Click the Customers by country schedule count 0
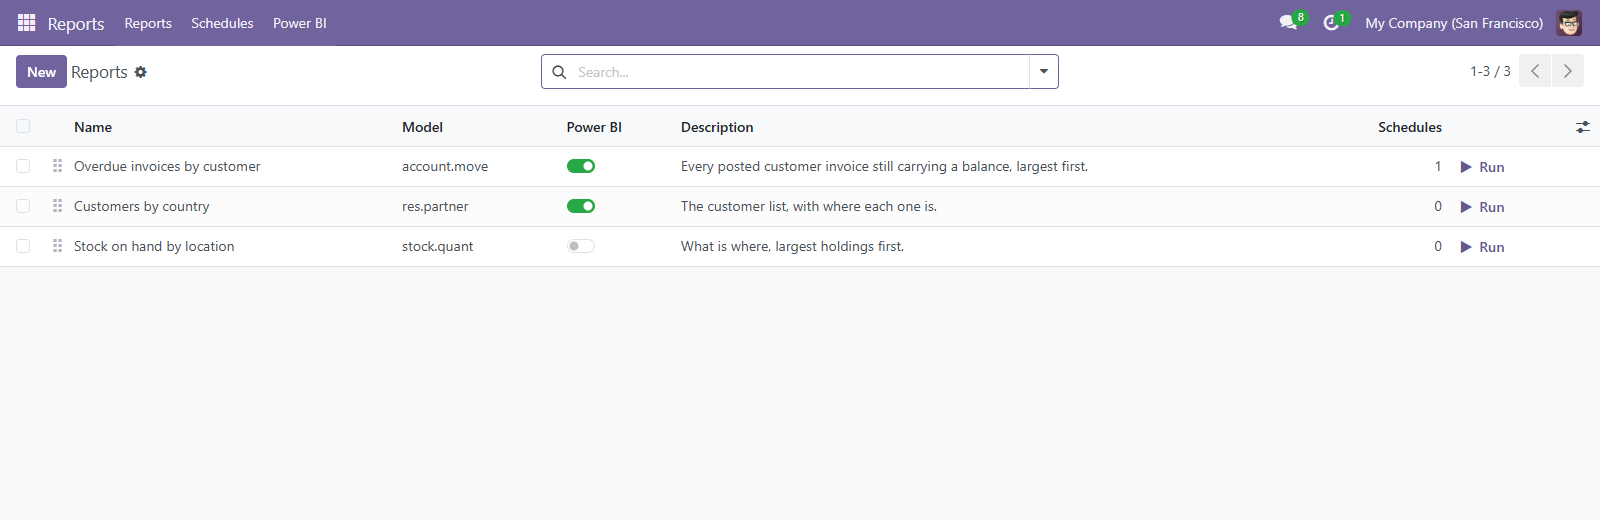Viewport: 1600px width, 520px height. pos(1438,206)
